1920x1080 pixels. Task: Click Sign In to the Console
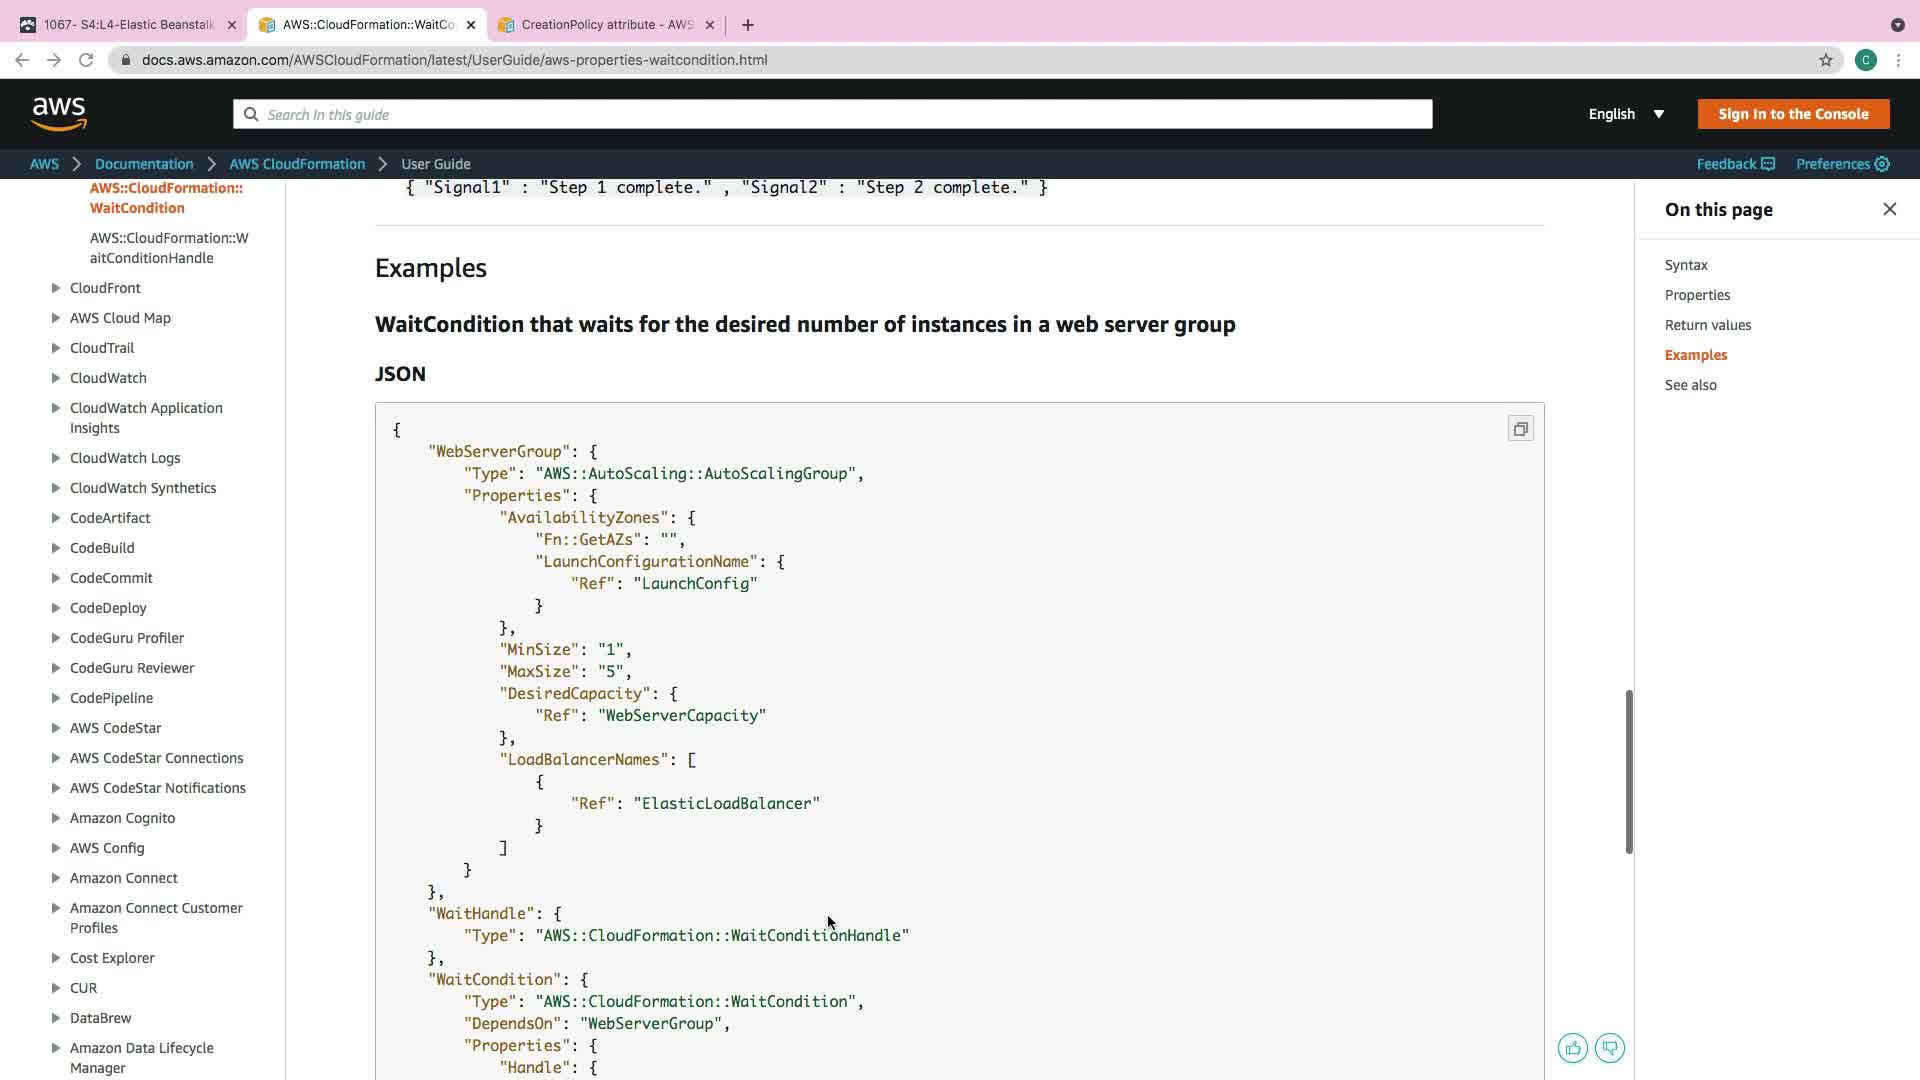(1793, 114)
